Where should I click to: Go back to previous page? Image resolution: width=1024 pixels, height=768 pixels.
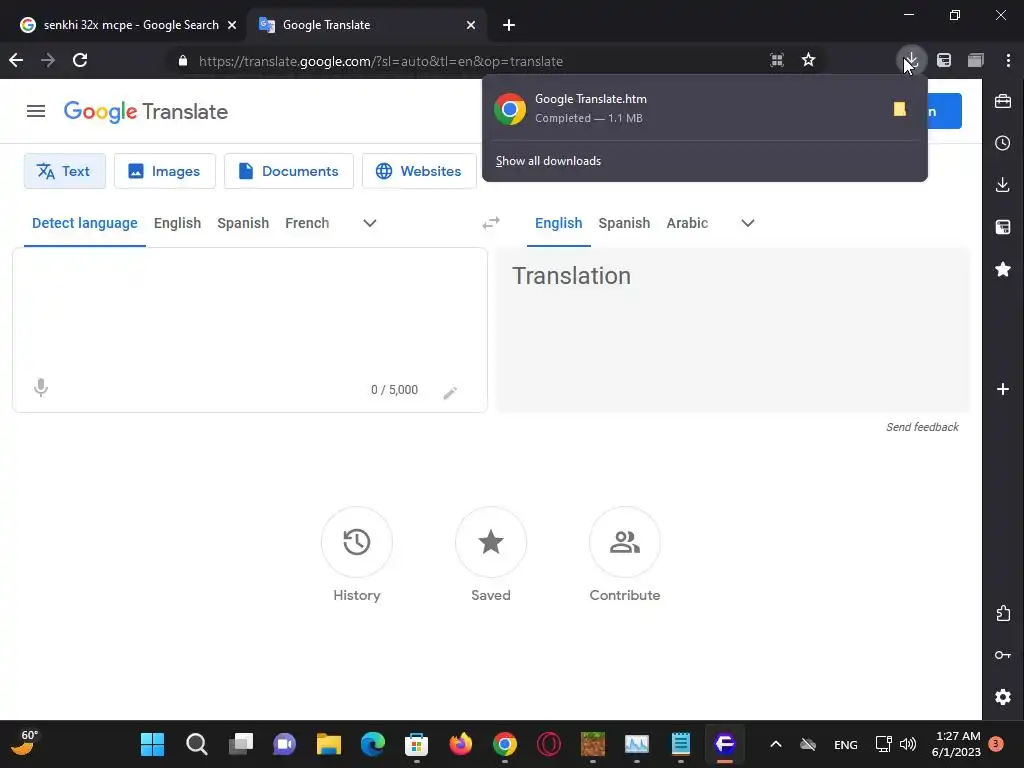point(16,60)
